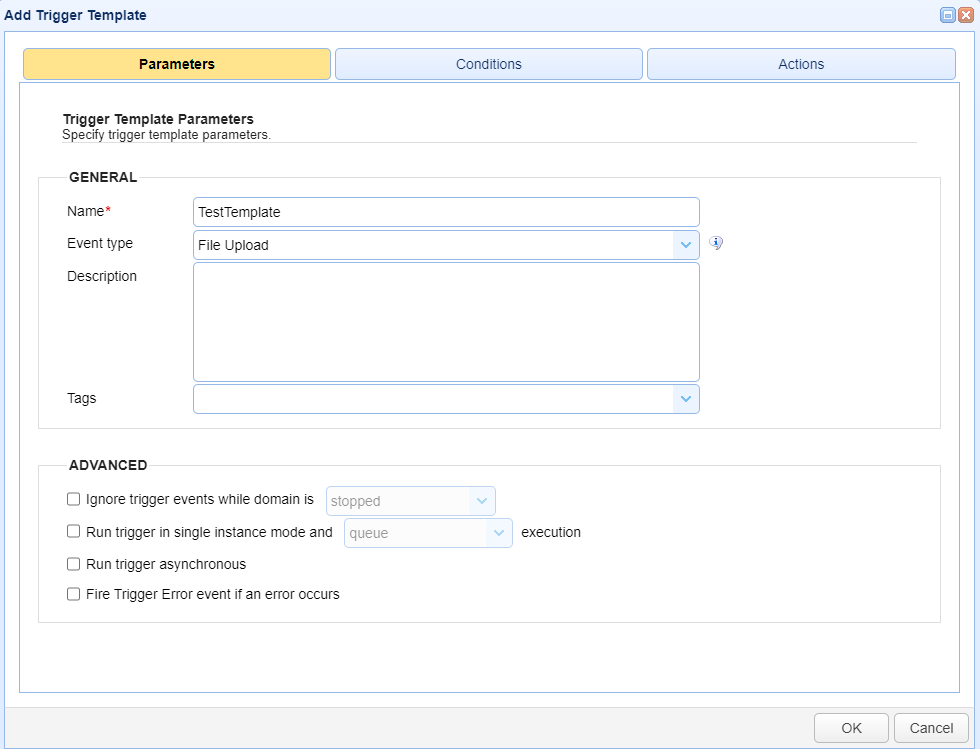Open the Event type dropdown arrow
The image size is (980, 749).
click(x=686, y=245)
